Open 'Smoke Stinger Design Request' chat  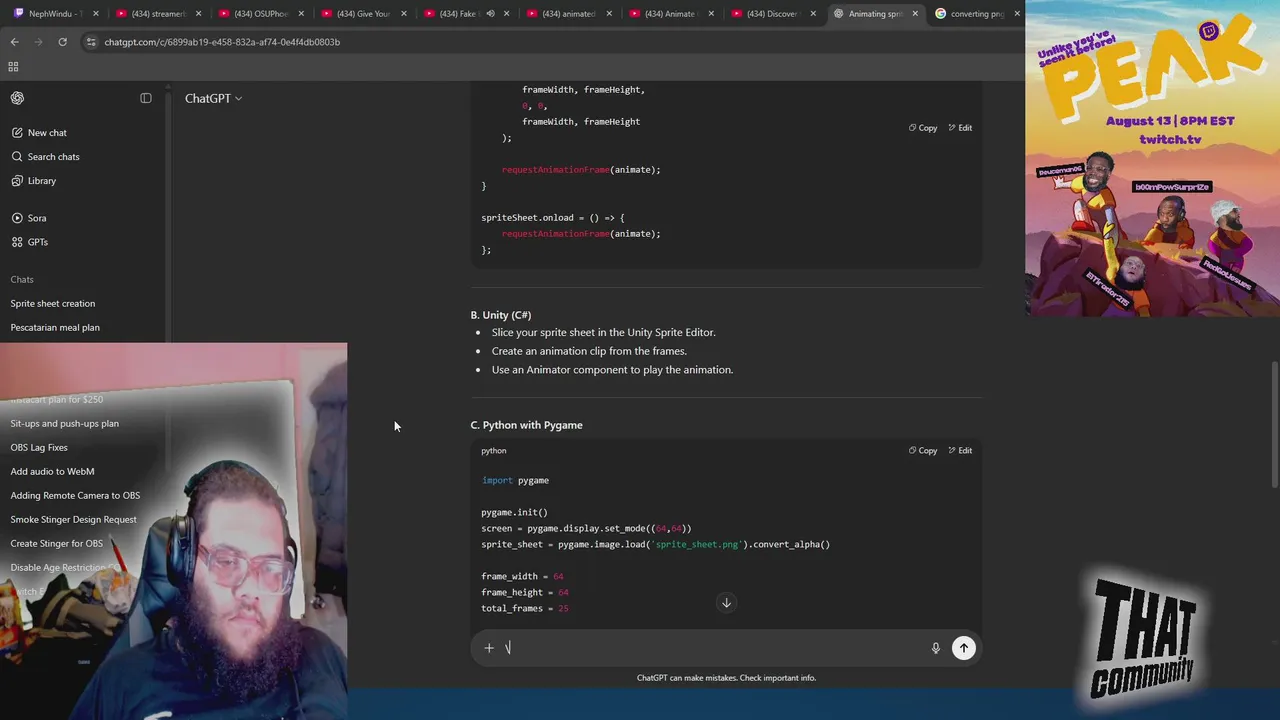pyautogui.click(x=73, y=519)
